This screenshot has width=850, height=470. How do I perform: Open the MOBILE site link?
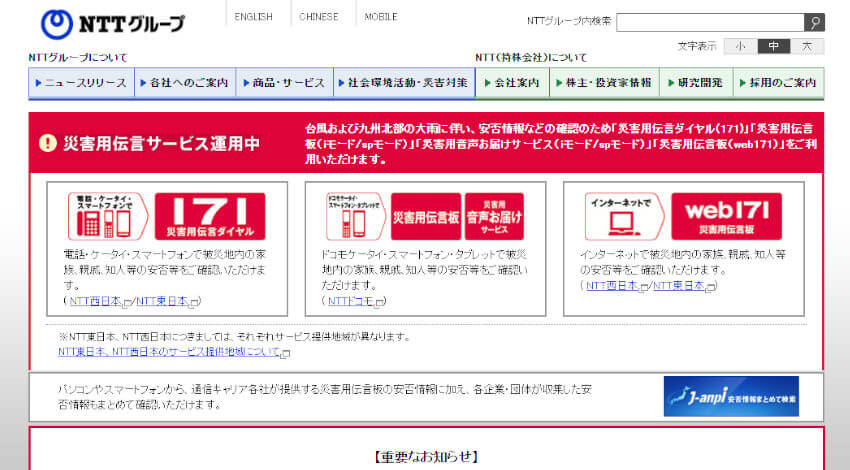(381, 17)
